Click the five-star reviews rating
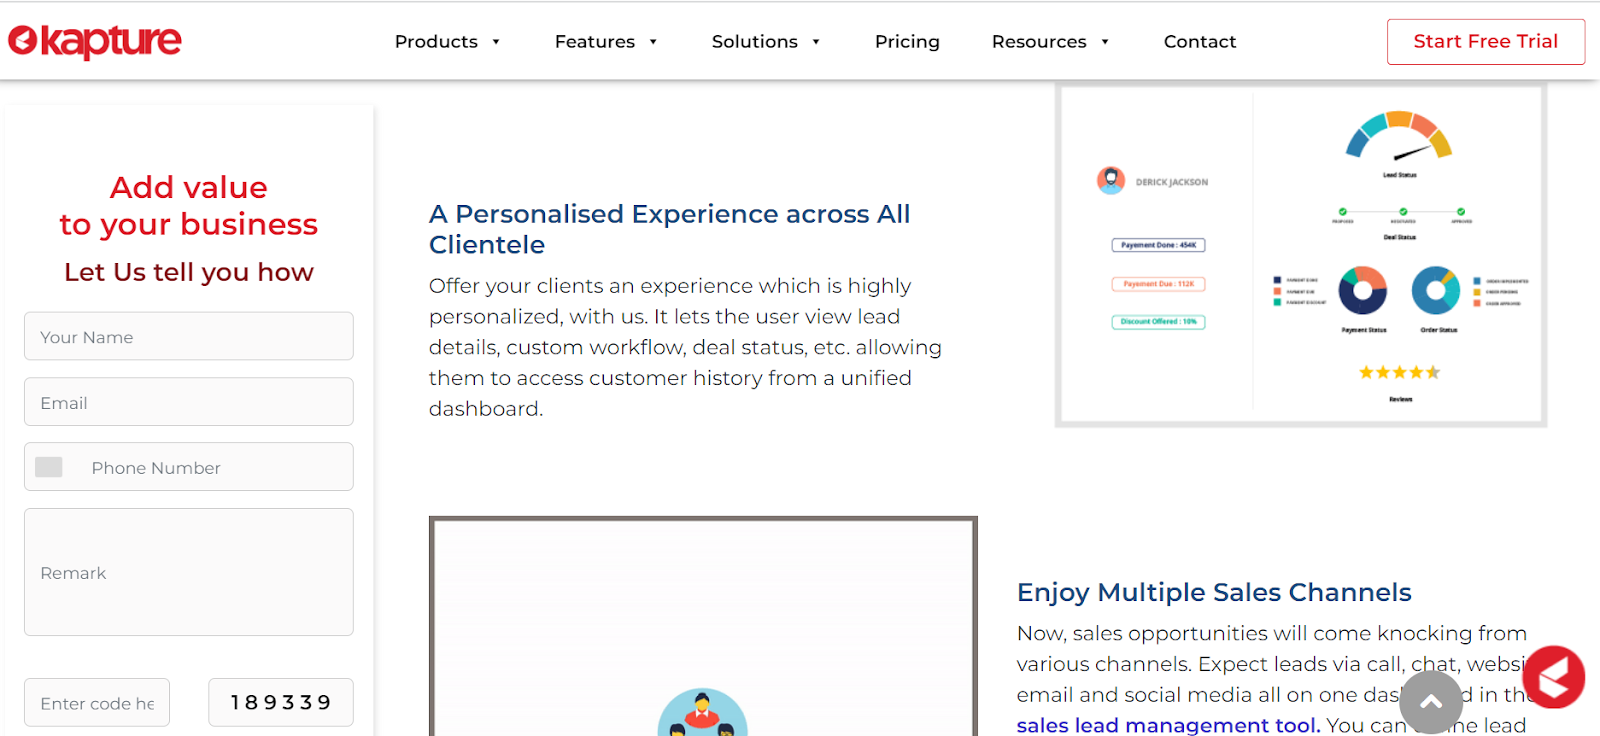Viewport: 1600px width, 736px height. (x=1400, y=372)
